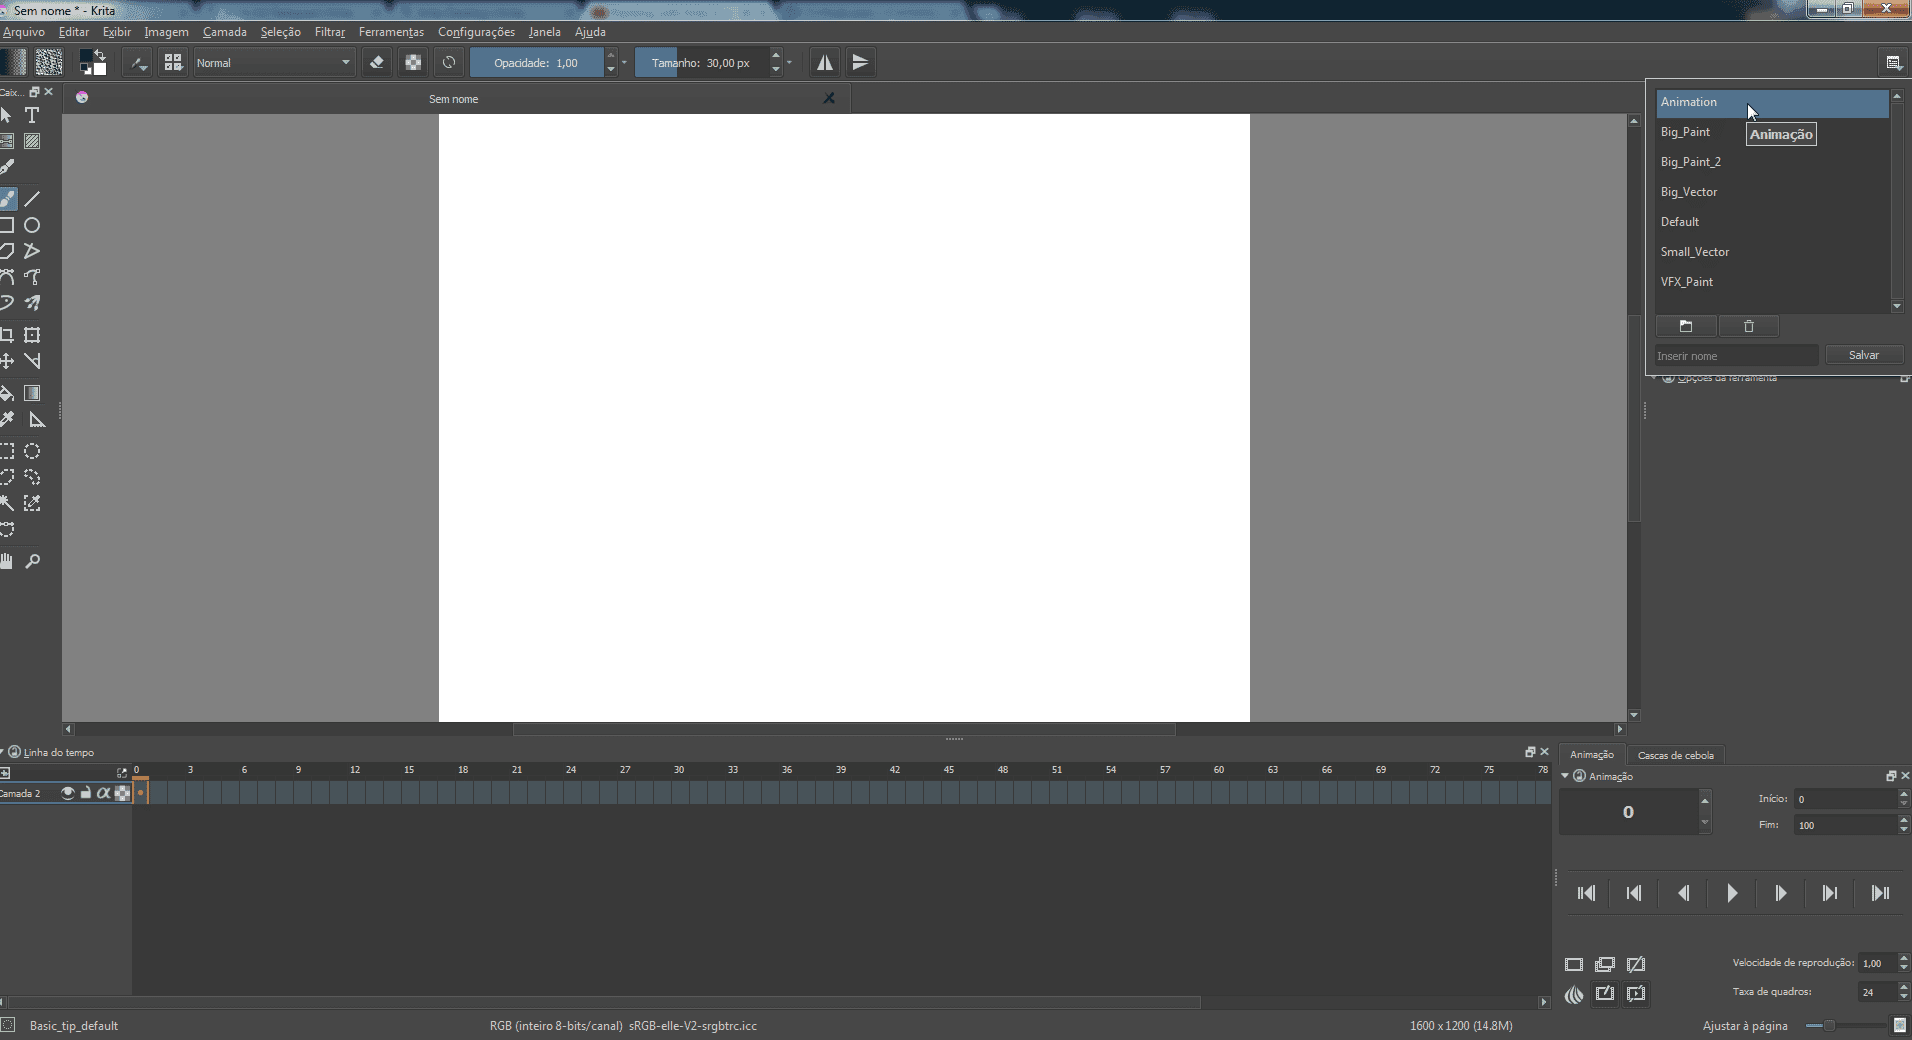This screenshot has height=1040, width=1912.
Task: Select the Zoom tool in the toolbox
Action: (x=33, y=561)
